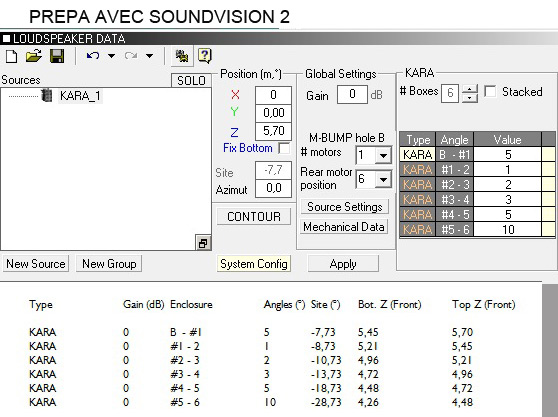
Task: Click the # Boxes field showing 6
Action: pos(450,93)
